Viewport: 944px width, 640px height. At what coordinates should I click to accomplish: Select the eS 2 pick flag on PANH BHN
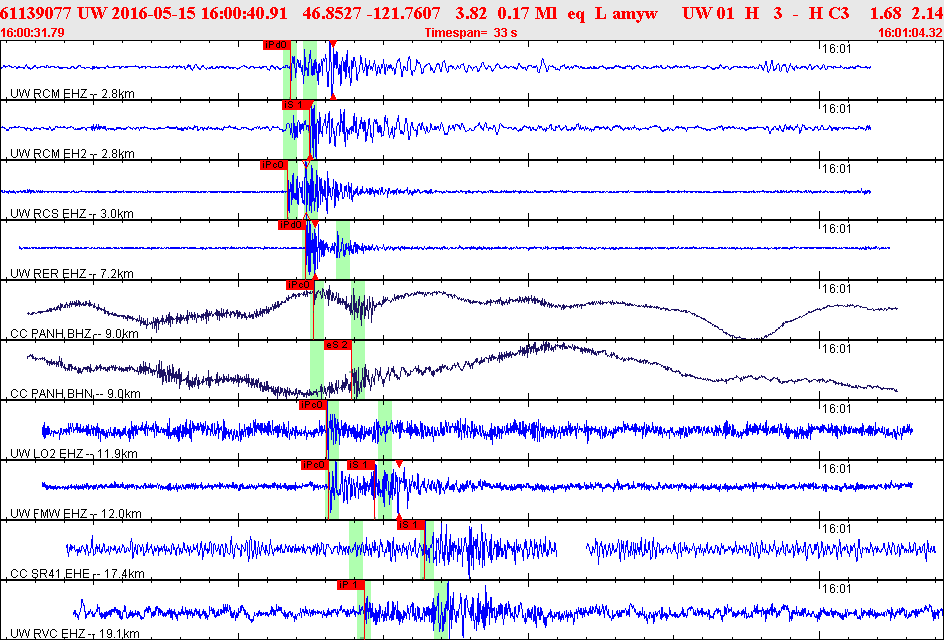338,345
